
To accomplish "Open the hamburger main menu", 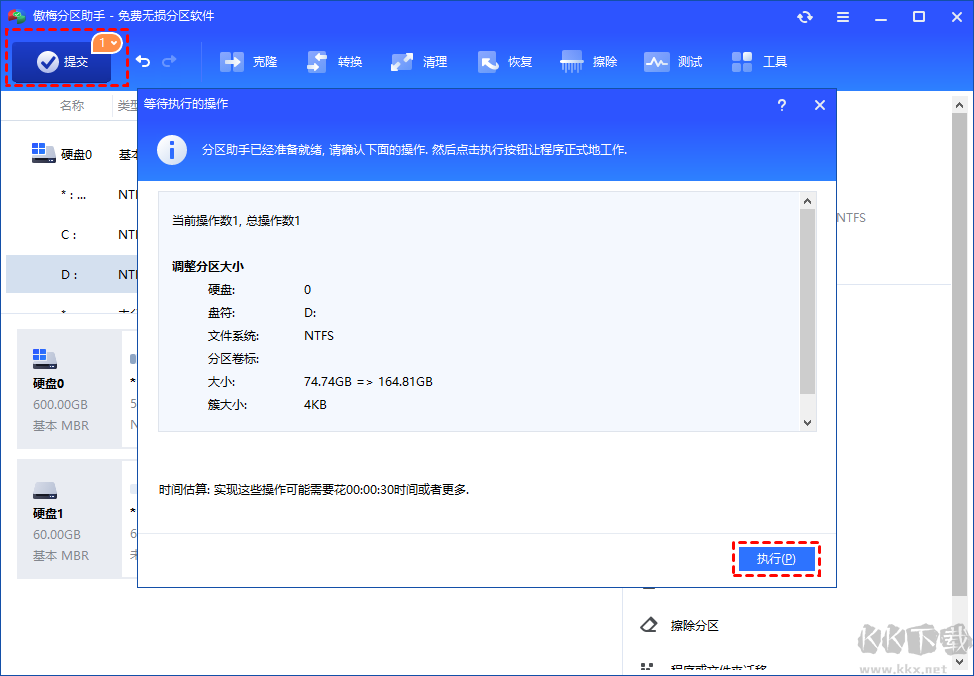I will pos(843,16).
